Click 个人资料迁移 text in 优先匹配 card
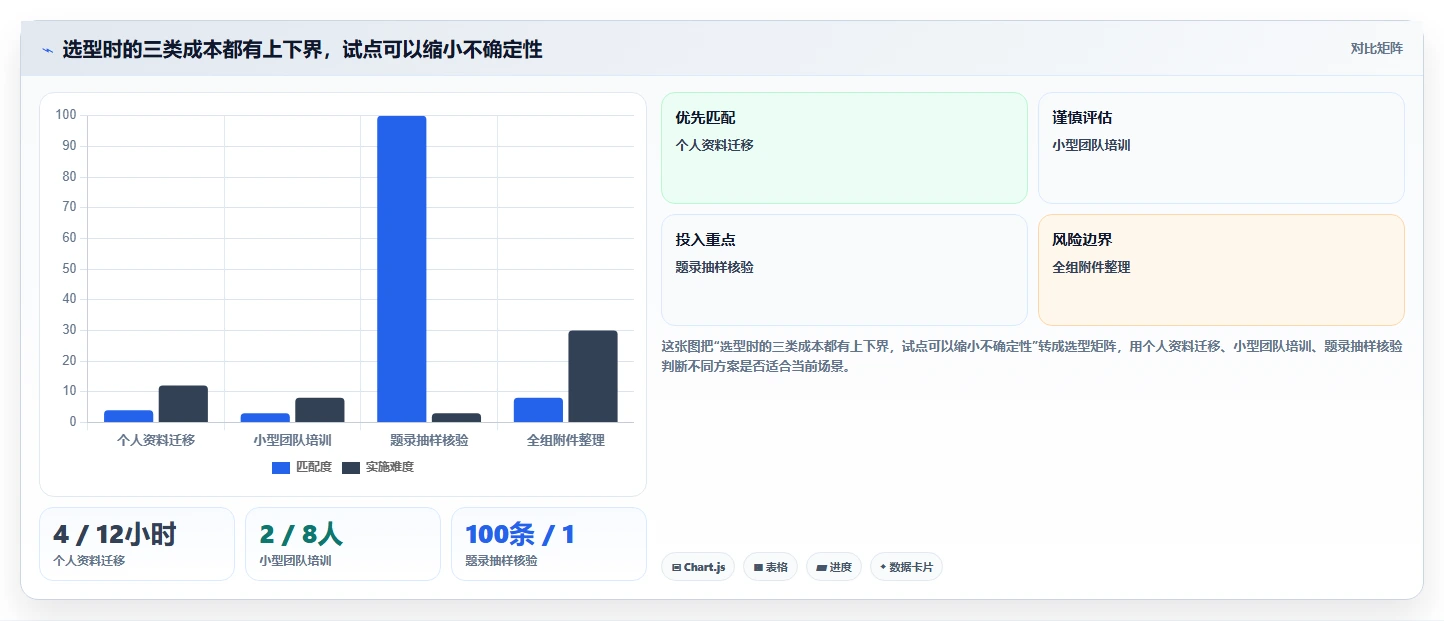1444x621 pixels. 714,145
